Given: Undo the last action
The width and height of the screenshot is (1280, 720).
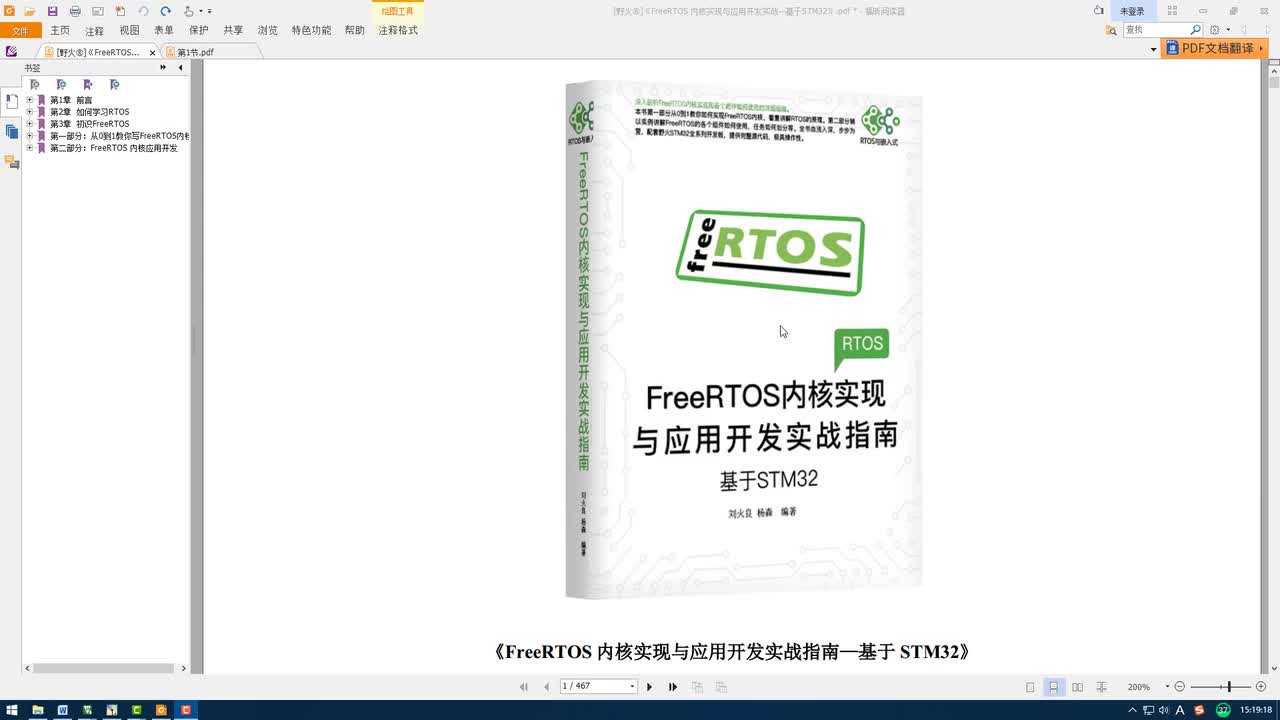Looking at the screenshot, I should pyautogui.click(x=143, y=11).
